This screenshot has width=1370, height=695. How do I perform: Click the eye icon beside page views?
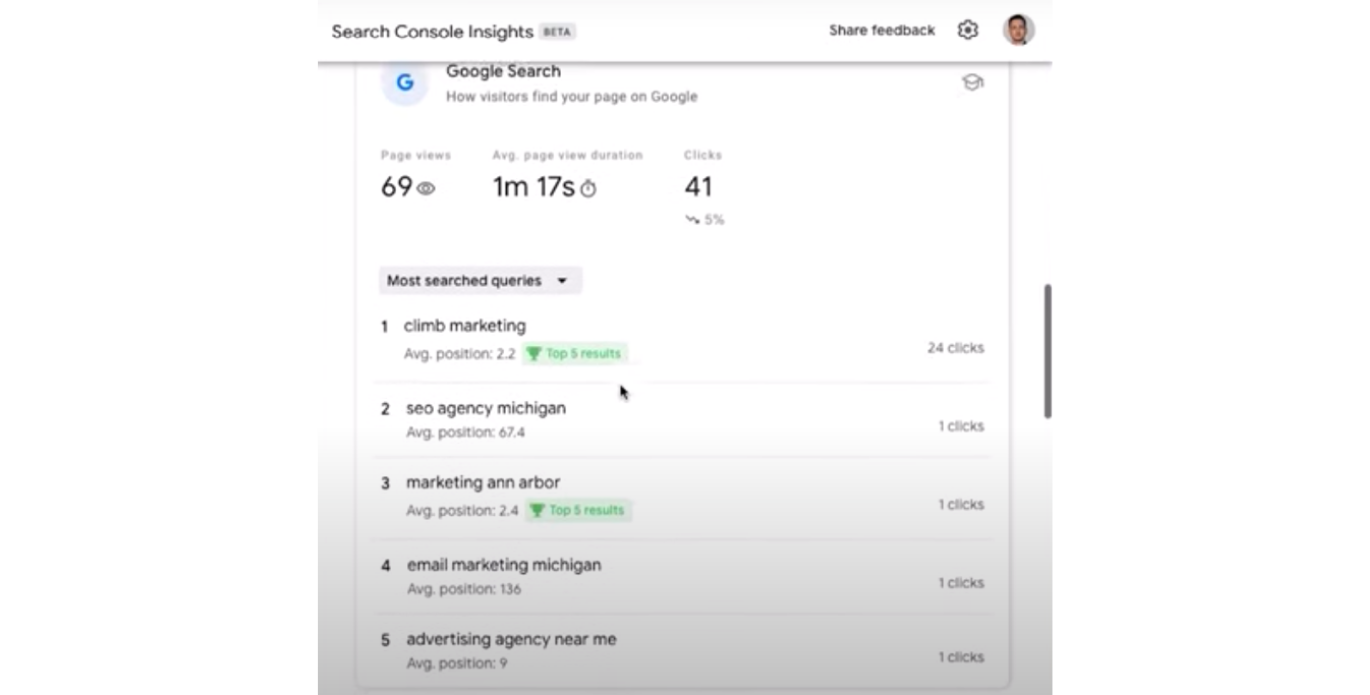pos(426,188)
